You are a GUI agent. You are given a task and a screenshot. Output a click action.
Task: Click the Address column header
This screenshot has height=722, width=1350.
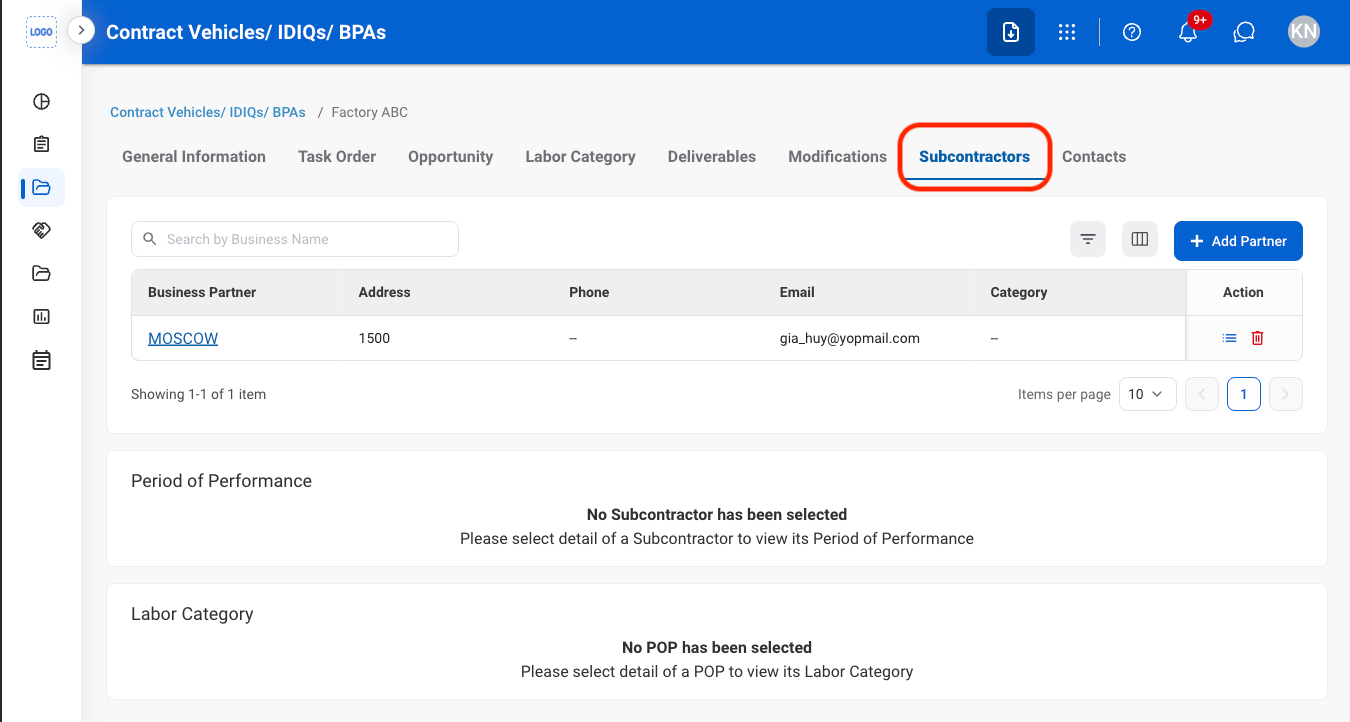(385, 292)
